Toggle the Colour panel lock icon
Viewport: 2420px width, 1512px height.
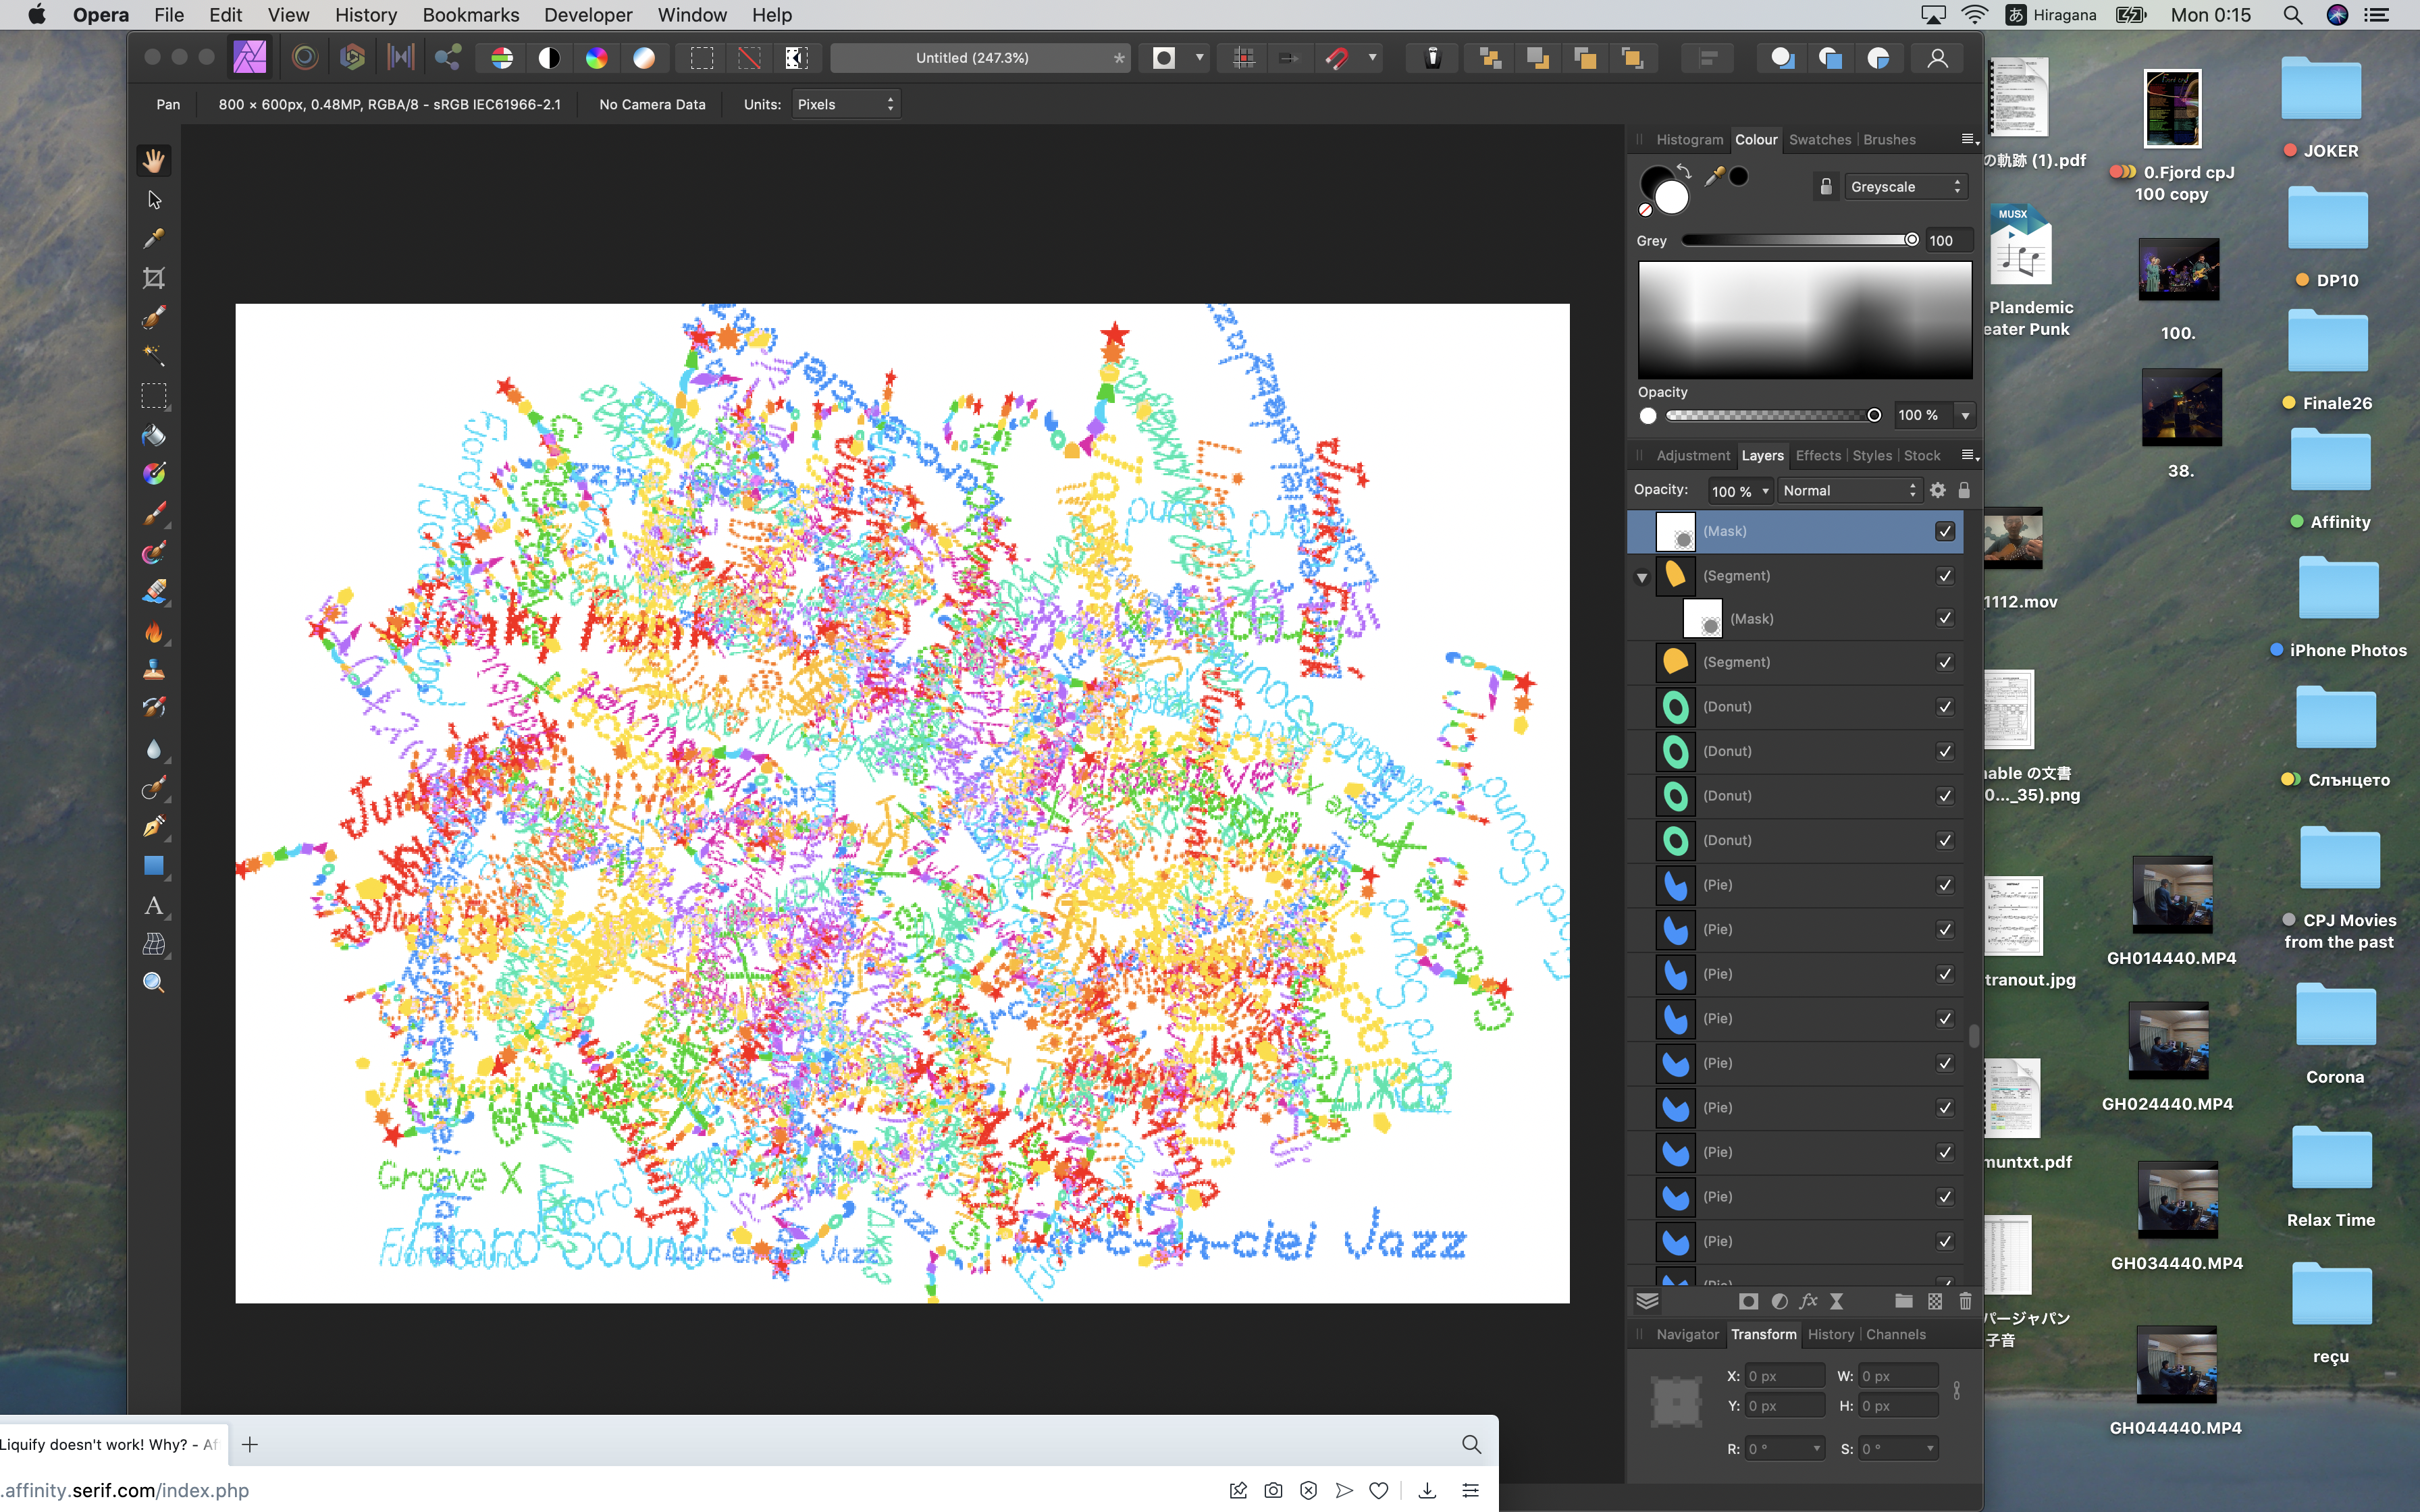(x=1825, y=187)
